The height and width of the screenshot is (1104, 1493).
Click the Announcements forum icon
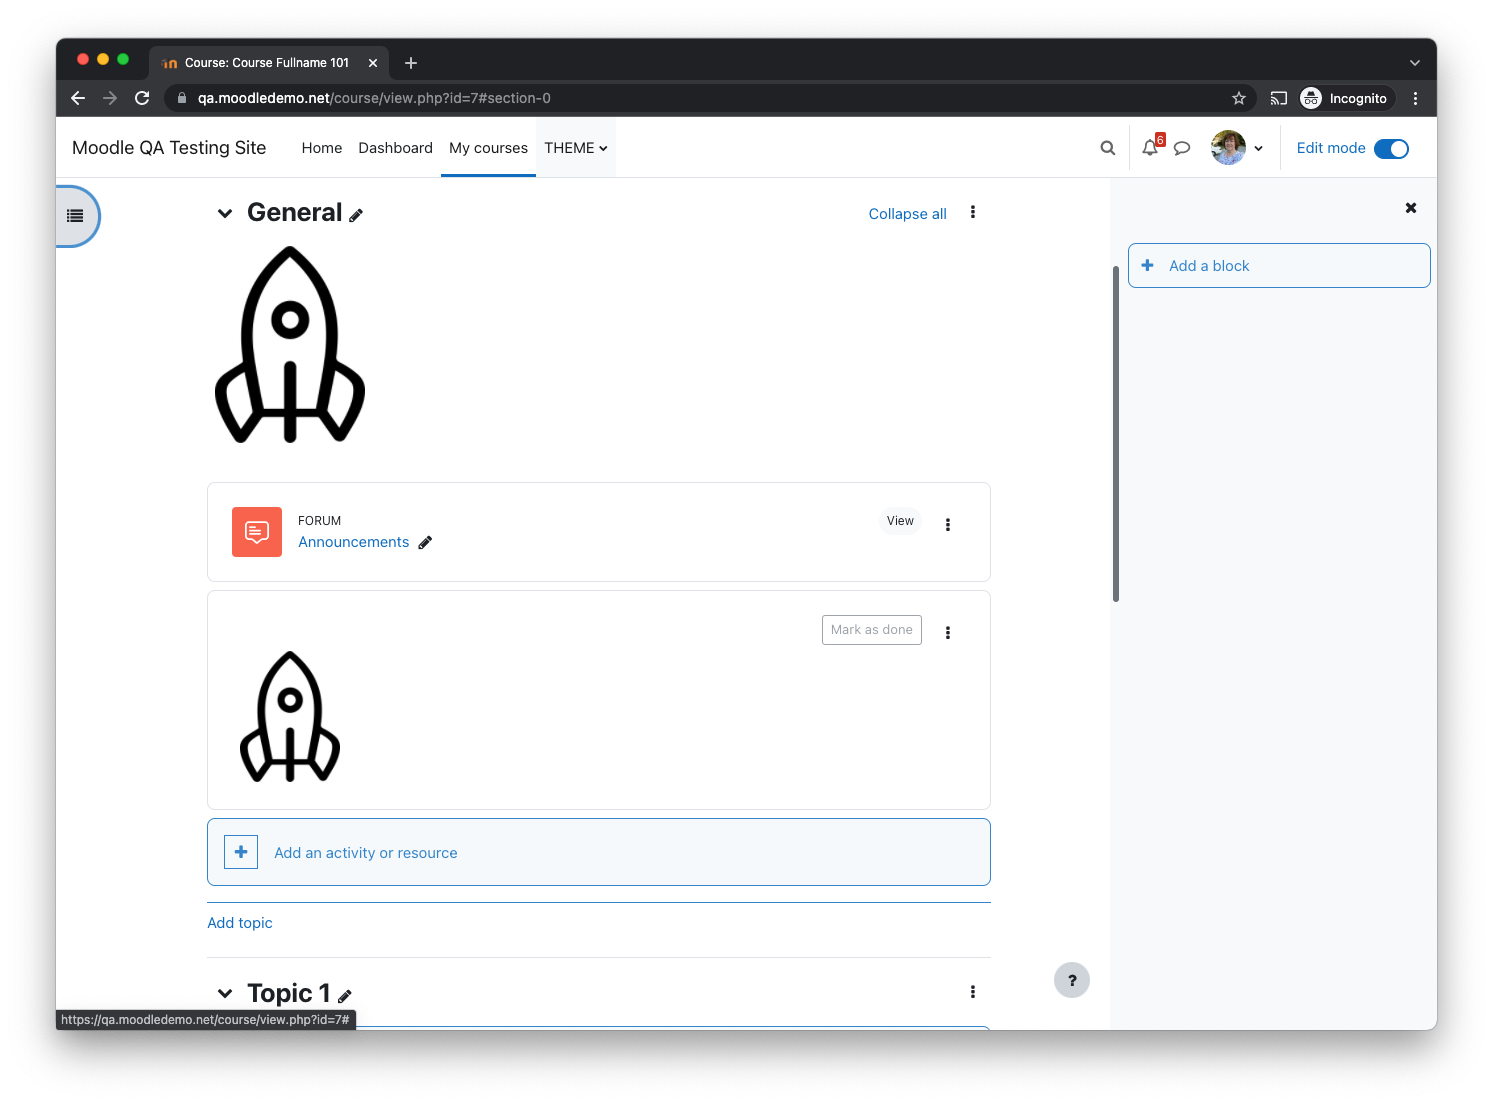[x=257, y=532]
